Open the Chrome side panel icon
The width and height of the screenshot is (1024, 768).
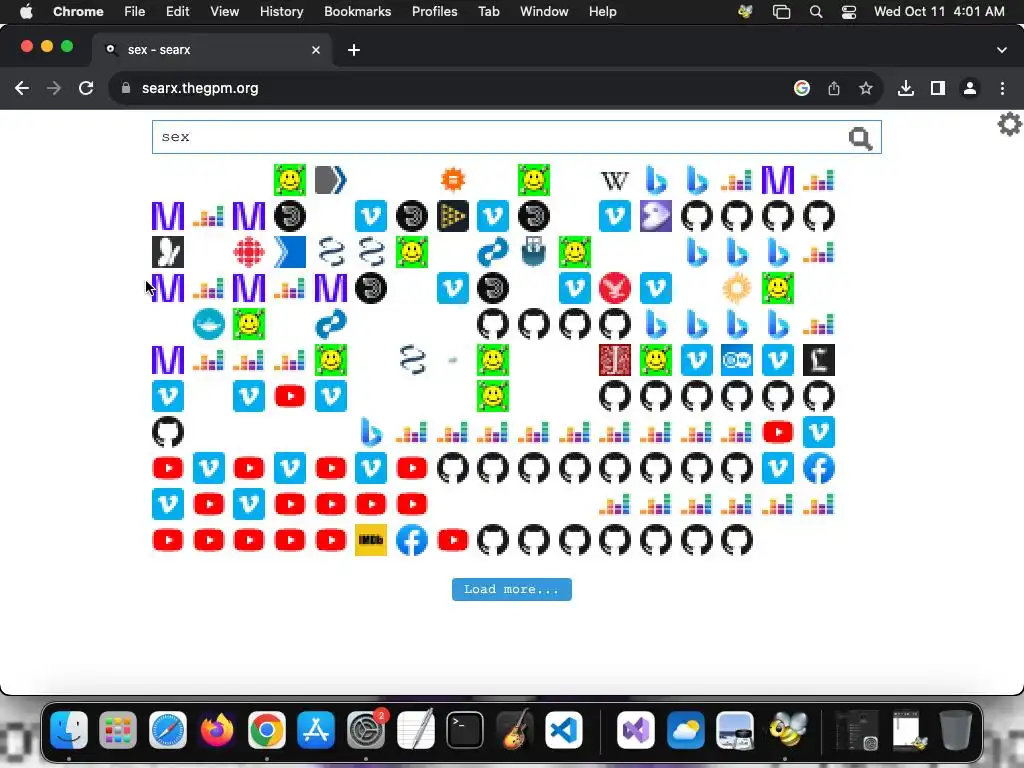point(937,88)
